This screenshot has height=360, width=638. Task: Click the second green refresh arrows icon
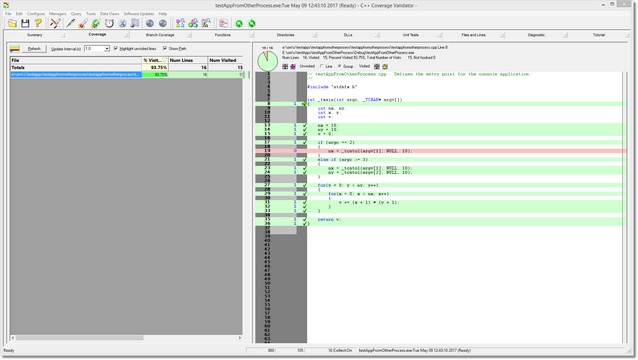coord(252,24)
